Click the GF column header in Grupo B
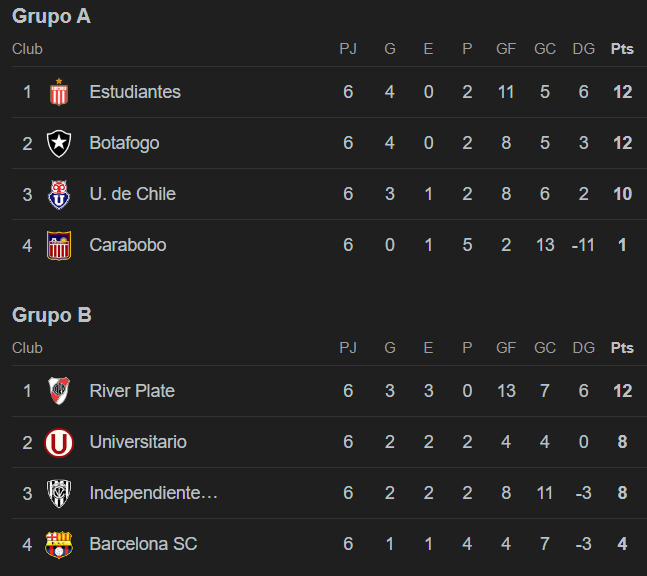The width and height of the screenshot is (647, 576). point(506,348)
